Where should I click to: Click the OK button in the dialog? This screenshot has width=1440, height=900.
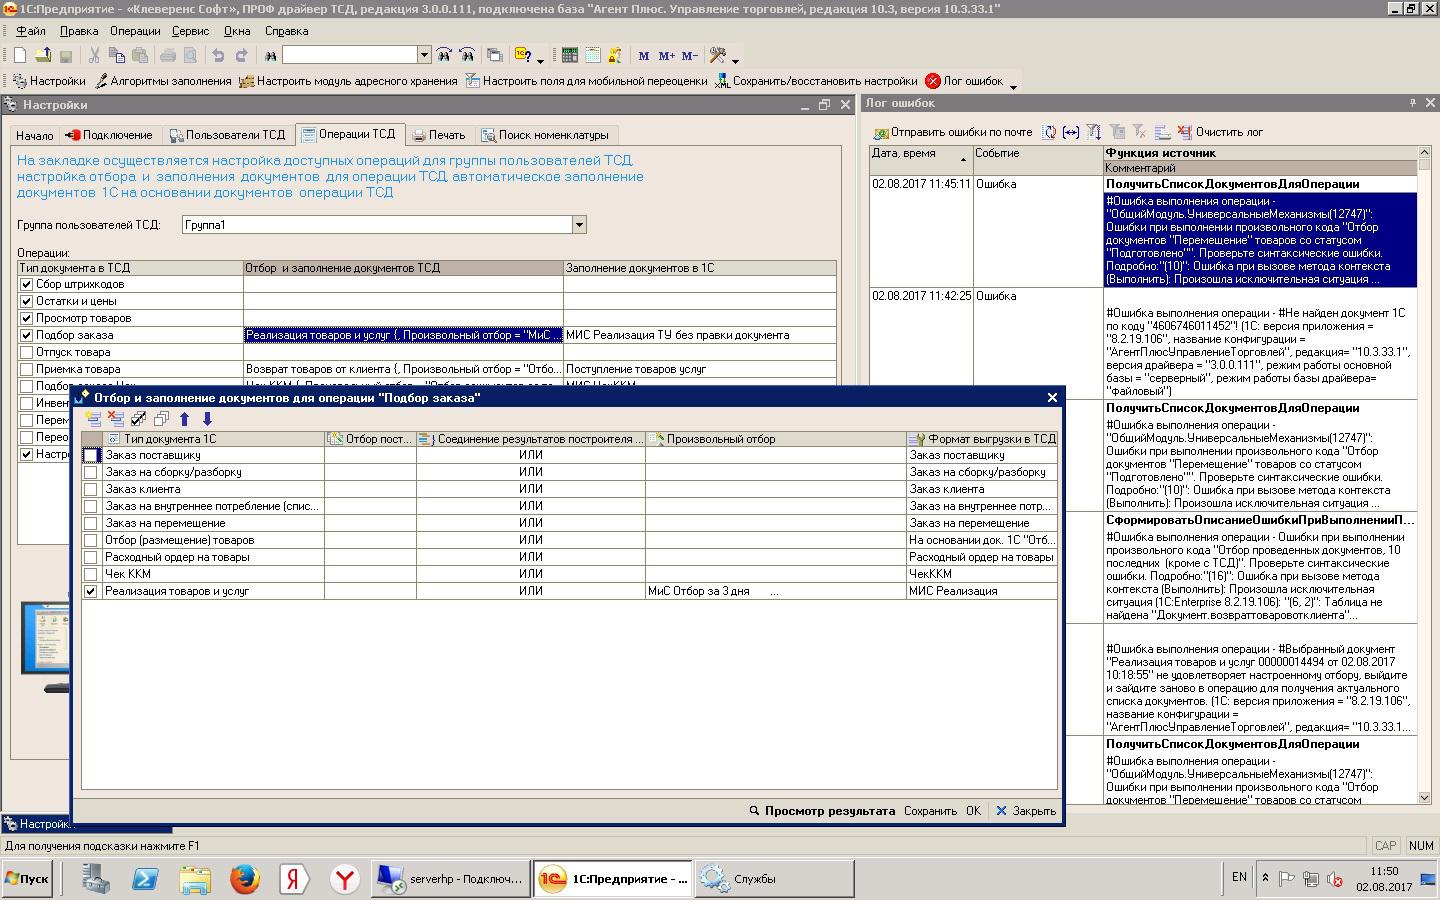973,811
